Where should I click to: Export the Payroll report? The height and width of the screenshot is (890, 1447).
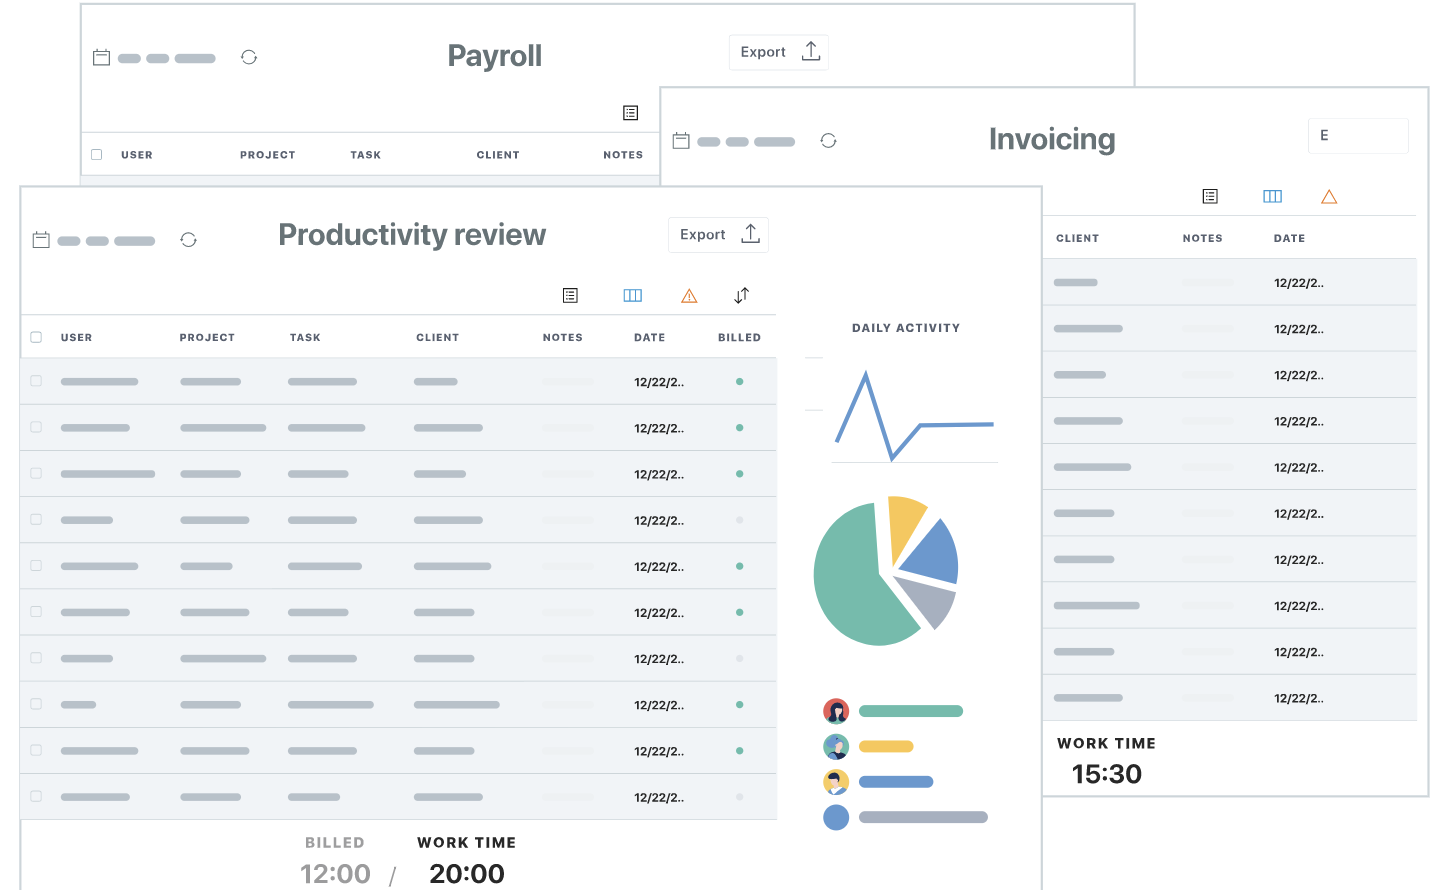[778, 52]
